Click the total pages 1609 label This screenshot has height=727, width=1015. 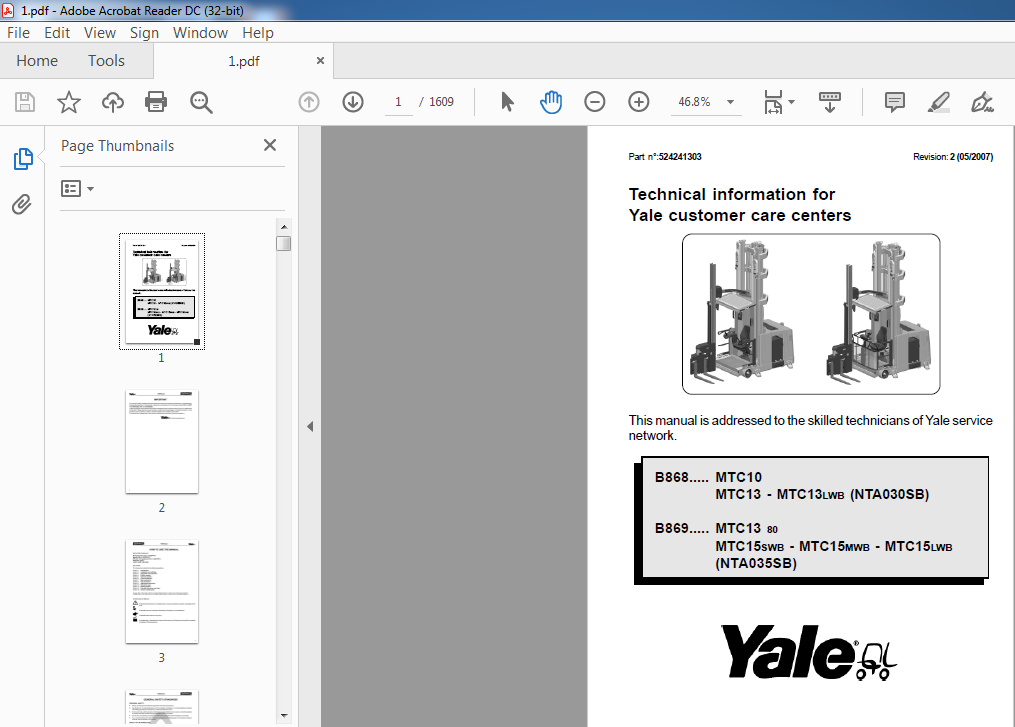coord(441,102)
